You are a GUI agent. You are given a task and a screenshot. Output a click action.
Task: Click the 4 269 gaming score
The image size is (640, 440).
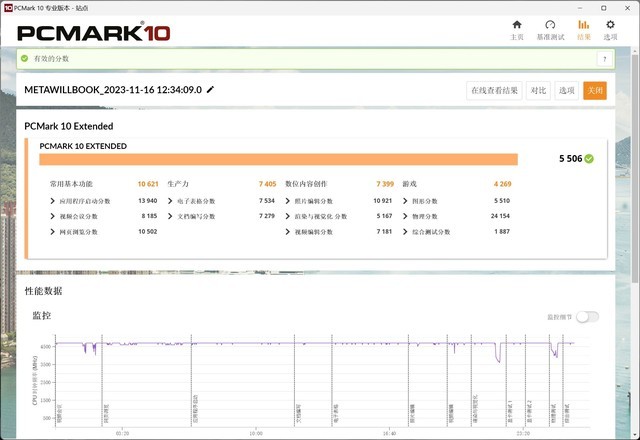click(502, 184)
